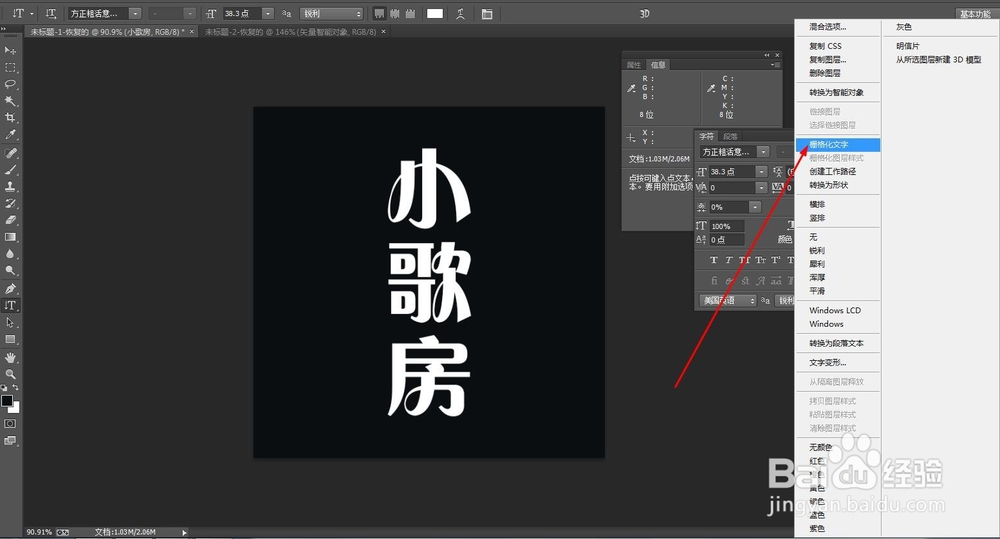
Task: Select the Brush tool
Action: [x=10, y=170]
